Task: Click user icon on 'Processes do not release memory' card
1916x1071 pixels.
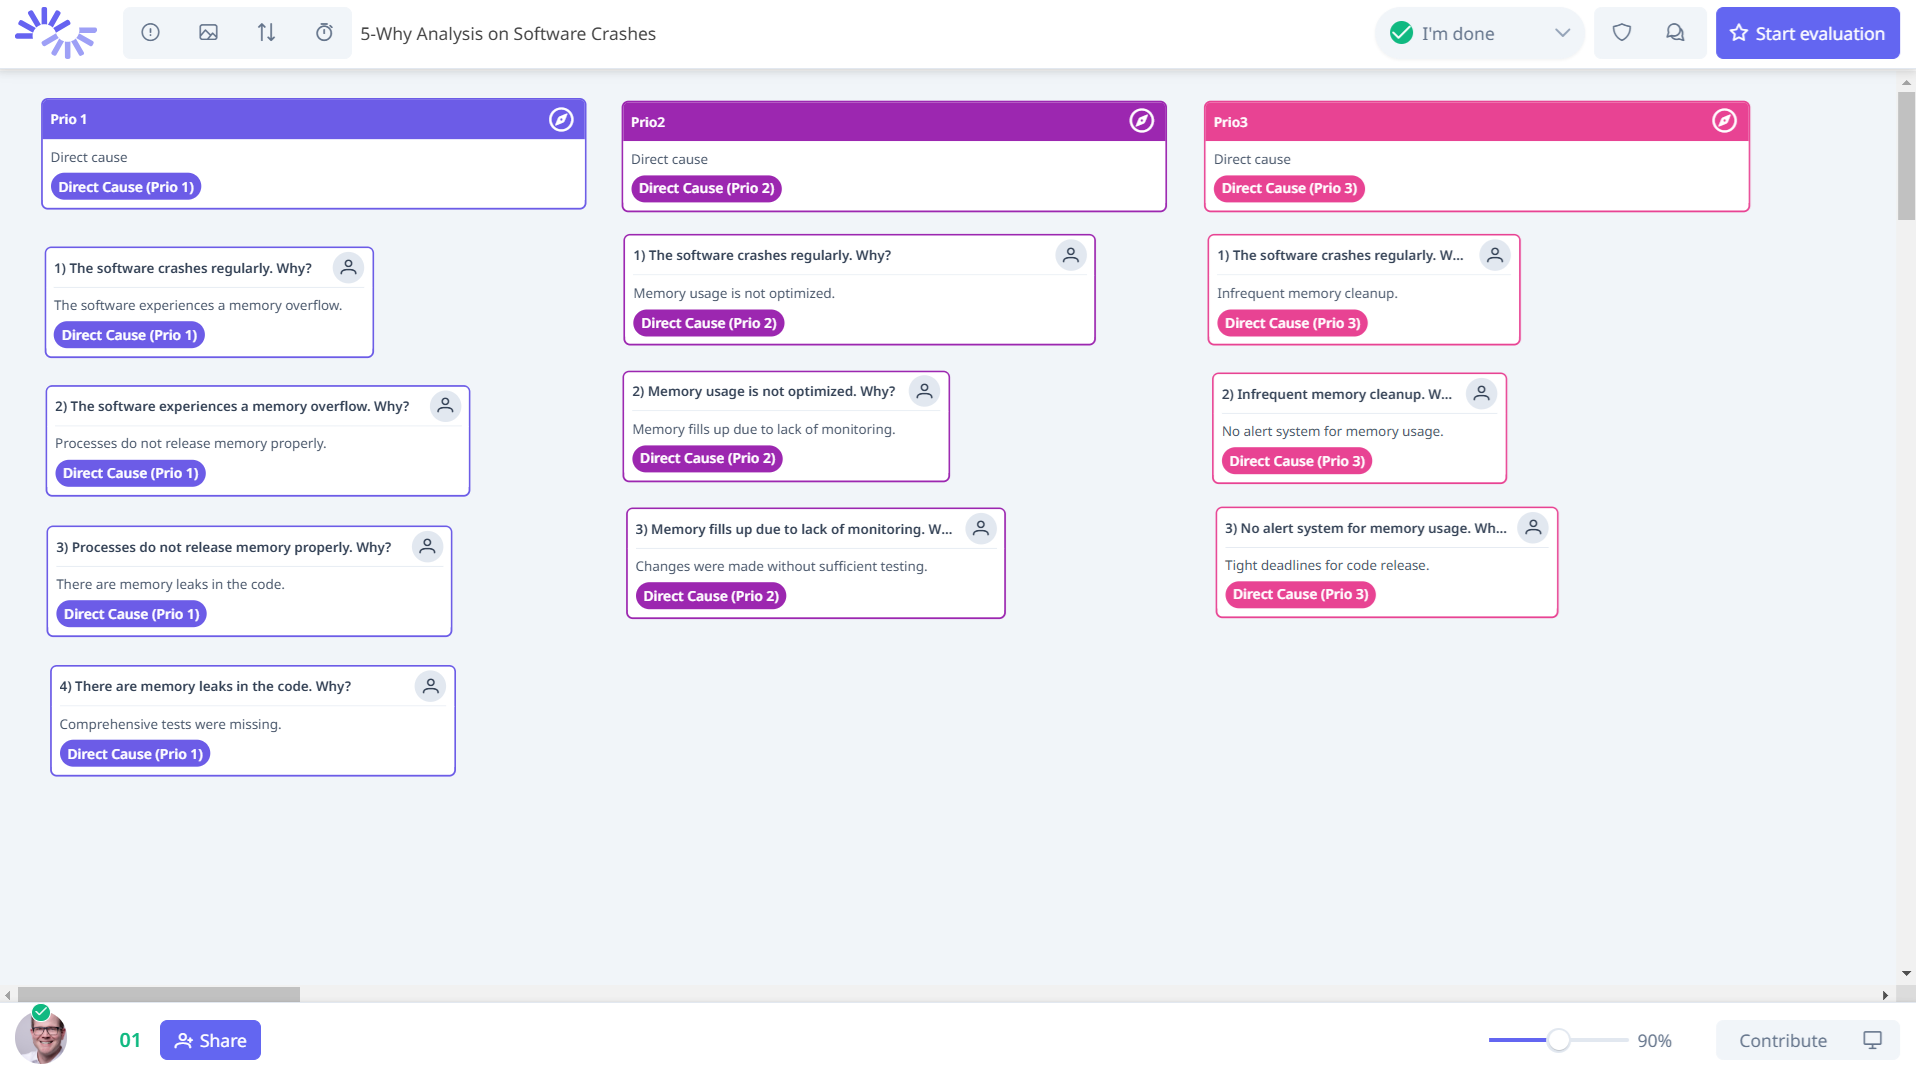Action: tap(427, 546)
